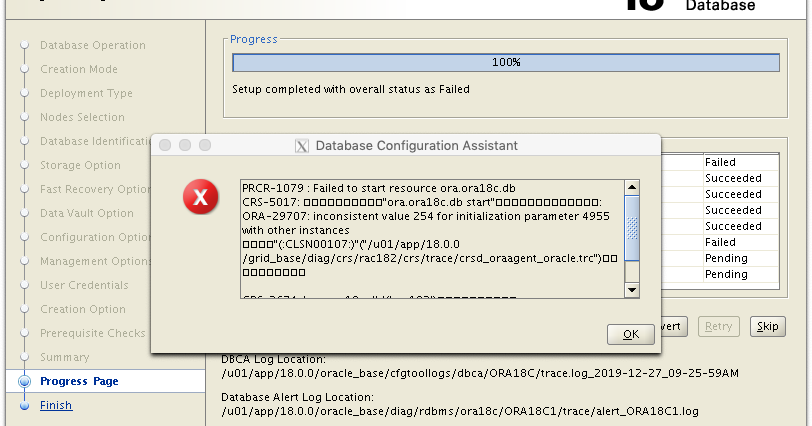Click the X11 icon in dialog title
This screenshot has width=812, height=426.
[x=302, y=146]
